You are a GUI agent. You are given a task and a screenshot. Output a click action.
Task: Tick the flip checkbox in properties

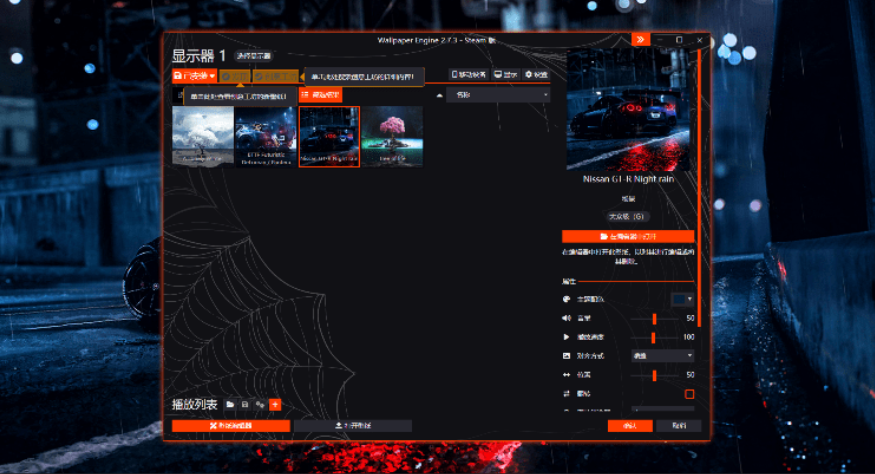pyautogui.click(x=689, y=394)
